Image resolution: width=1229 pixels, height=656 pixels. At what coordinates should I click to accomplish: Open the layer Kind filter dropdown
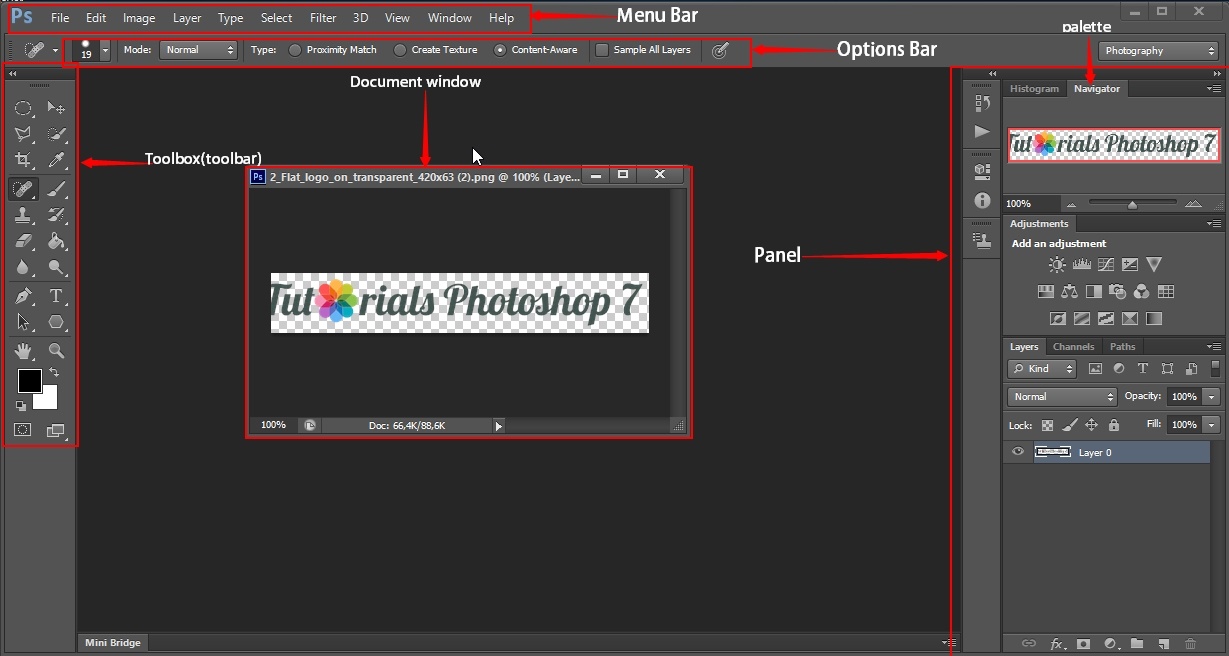pos(1042,369)
